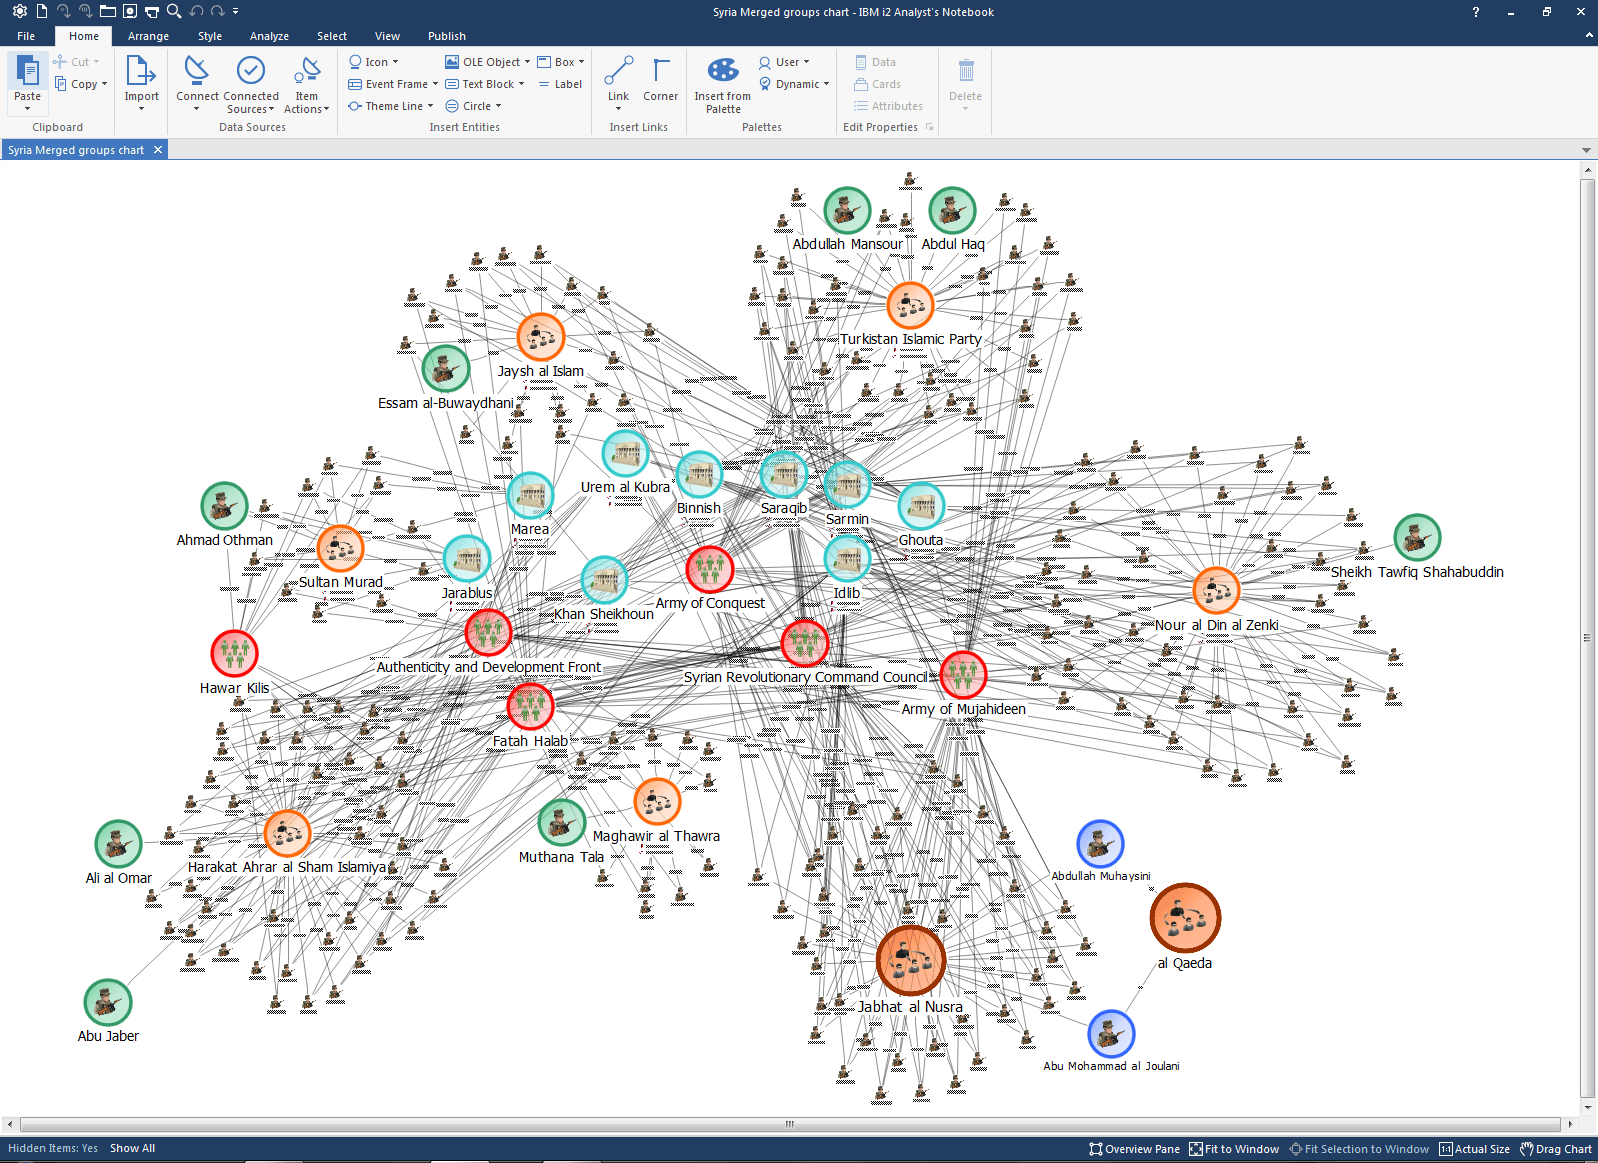Screen dimensions: 1598x1163
Task: Click the Abu Jaber person icon
Action: pos(108,1002)
